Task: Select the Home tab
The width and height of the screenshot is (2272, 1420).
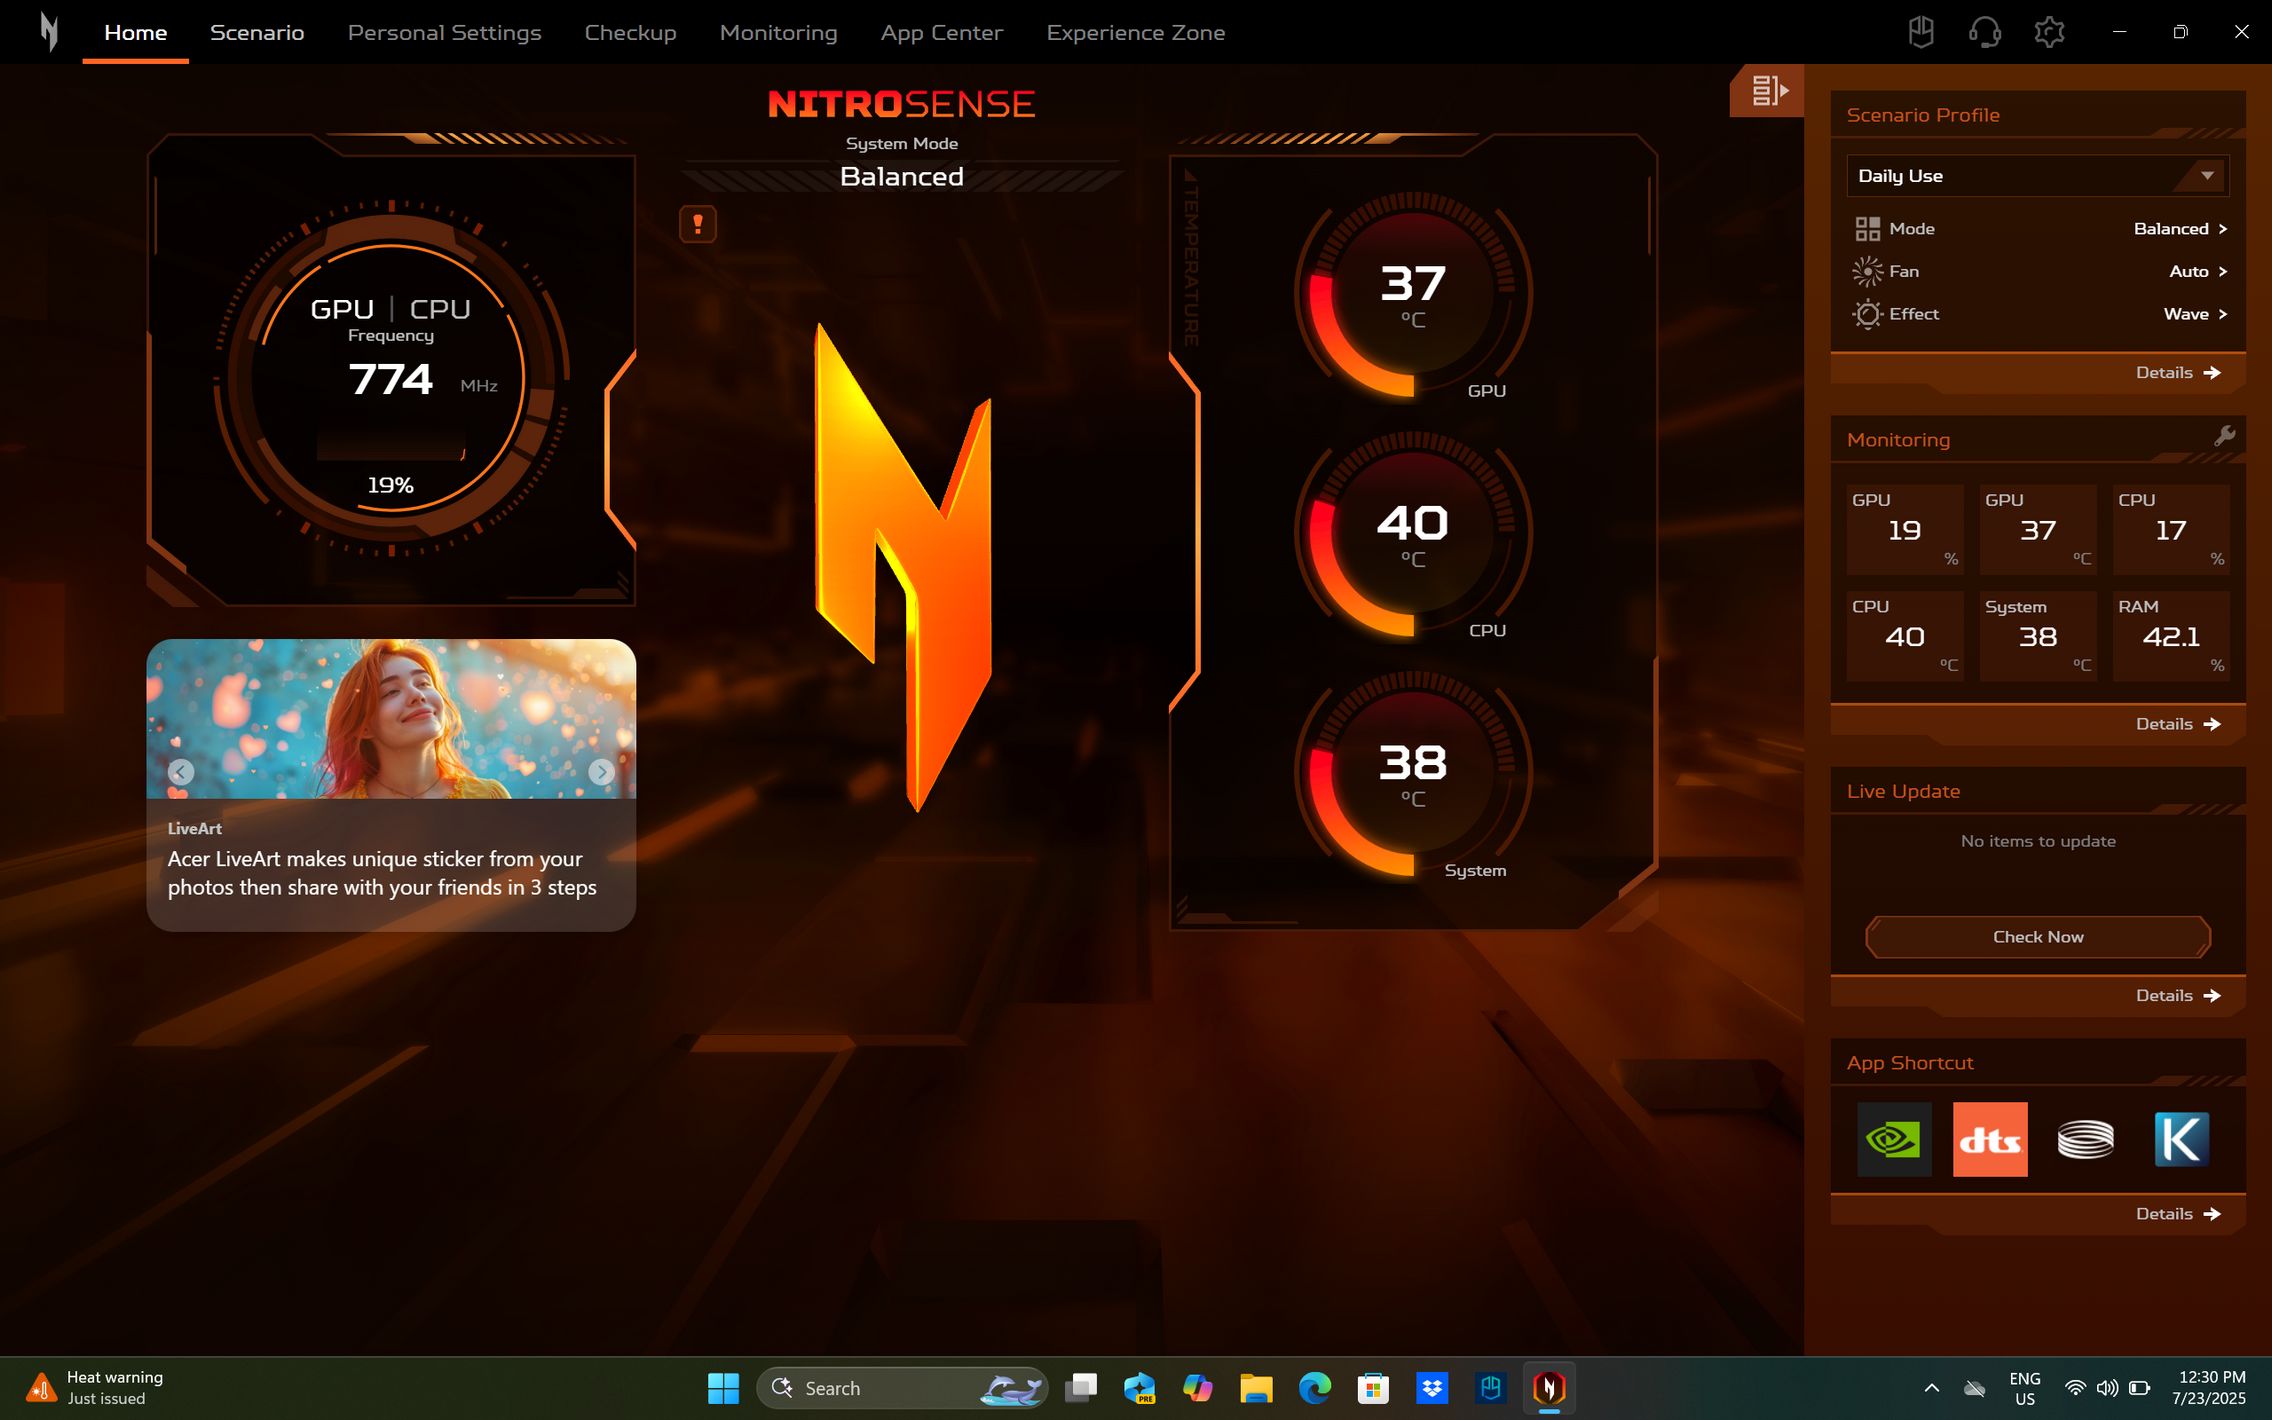Action: coord(135,32)
